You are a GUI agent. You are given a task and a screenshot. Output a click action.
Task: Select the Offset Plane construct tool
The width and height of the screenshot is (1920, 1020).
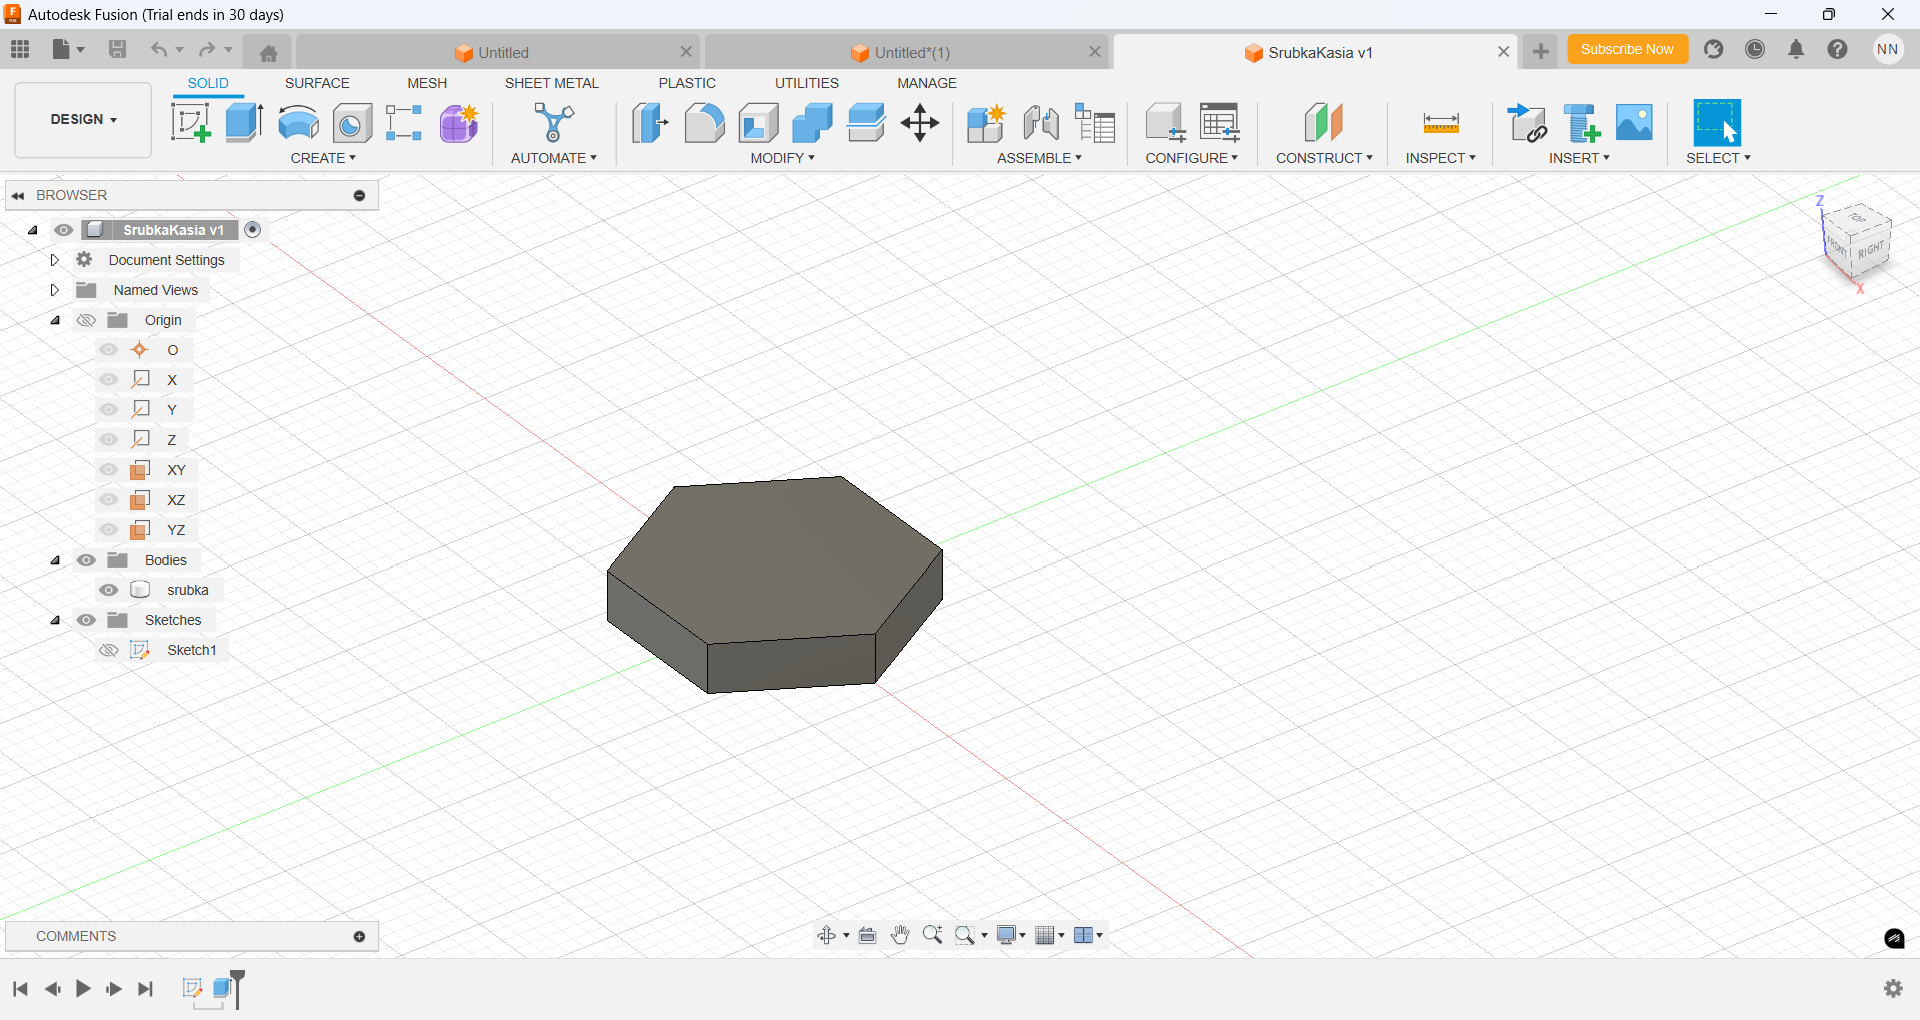pyautogui.click(x=1324, y=123)
